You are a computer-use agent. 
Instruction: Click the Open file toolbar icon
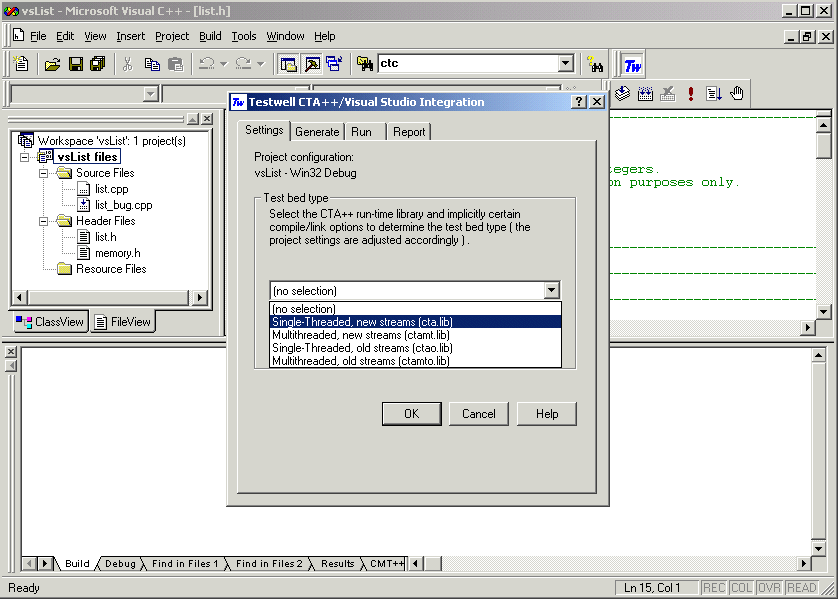(x=52, y=65)
